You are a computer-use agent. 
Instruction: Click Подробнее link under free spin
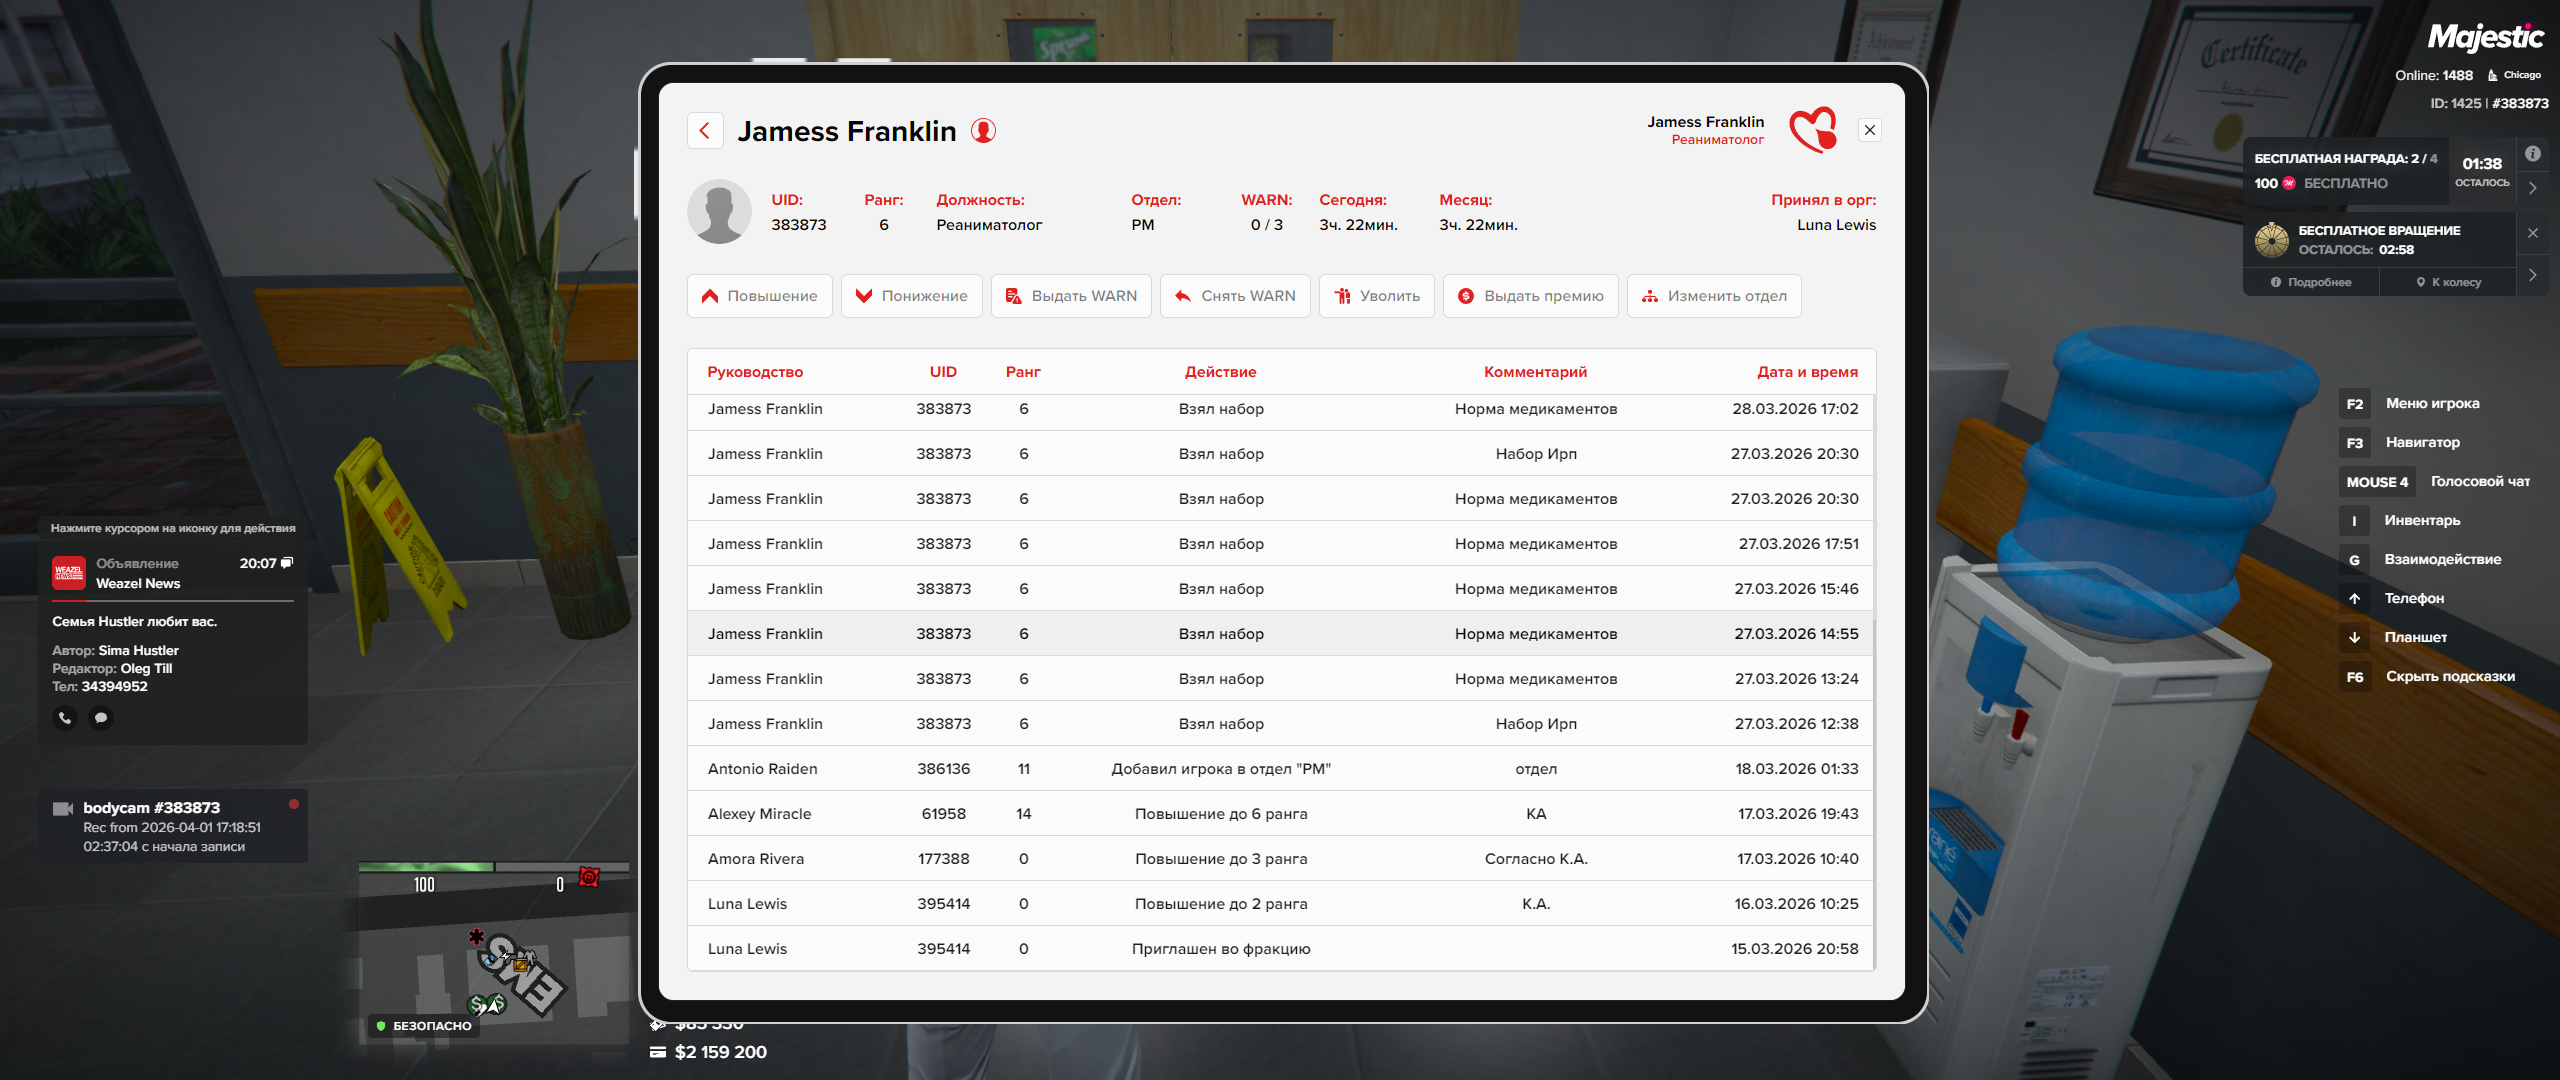click(2311, 282)
